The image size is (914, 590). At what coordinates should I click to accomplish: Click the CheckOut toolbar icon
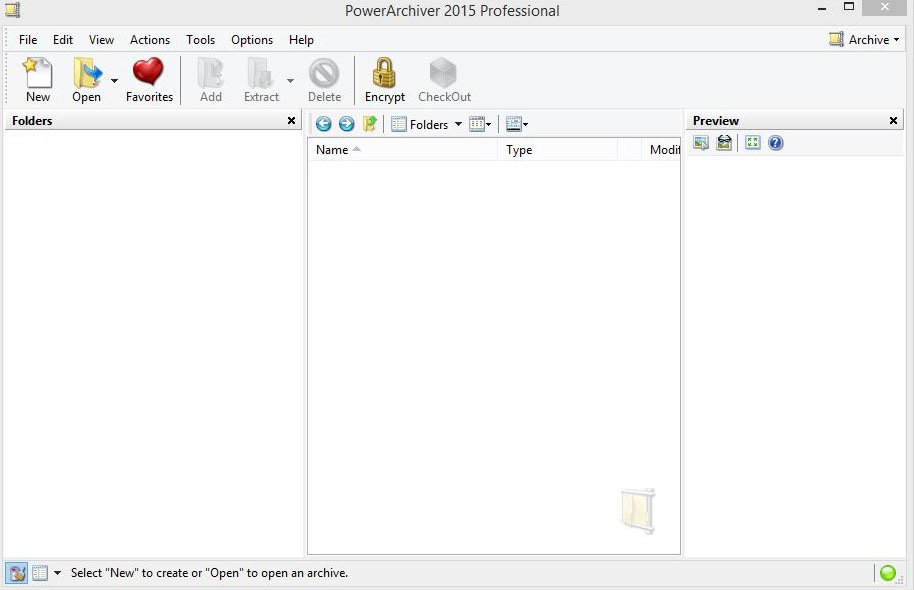point(444,80)
